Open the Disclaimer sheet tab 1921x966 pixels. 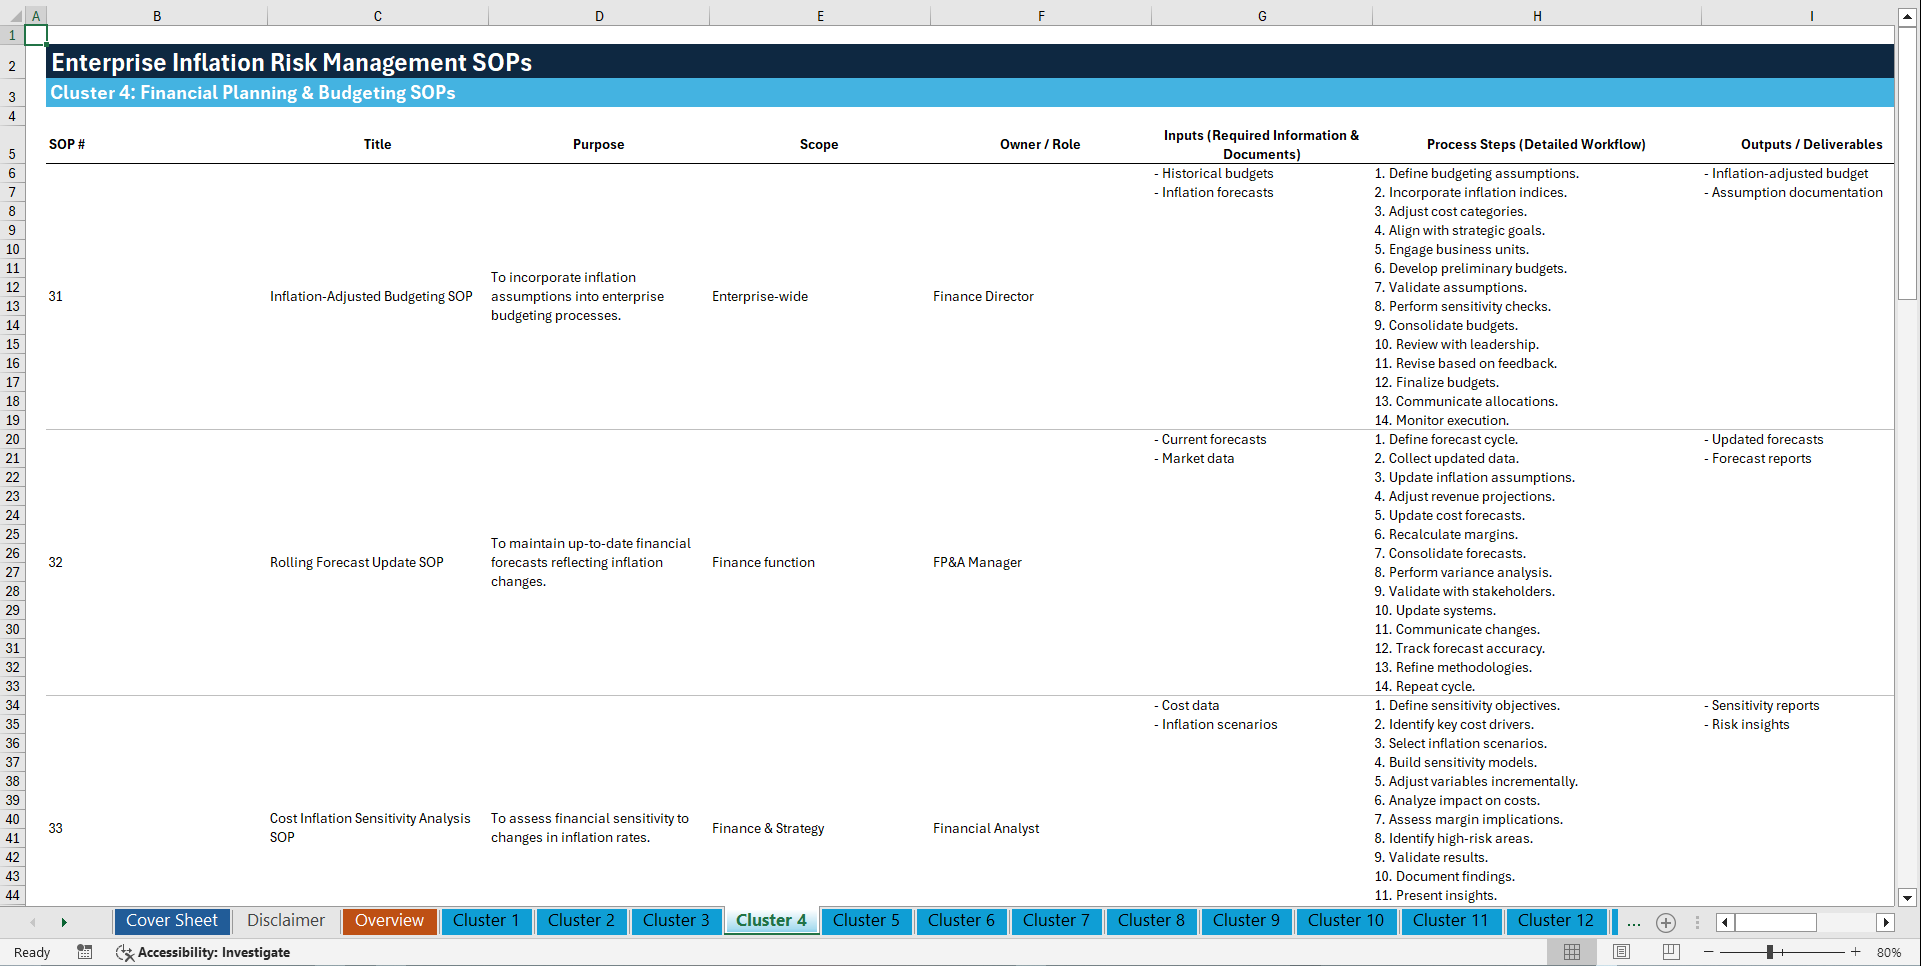tap(285, 921)
